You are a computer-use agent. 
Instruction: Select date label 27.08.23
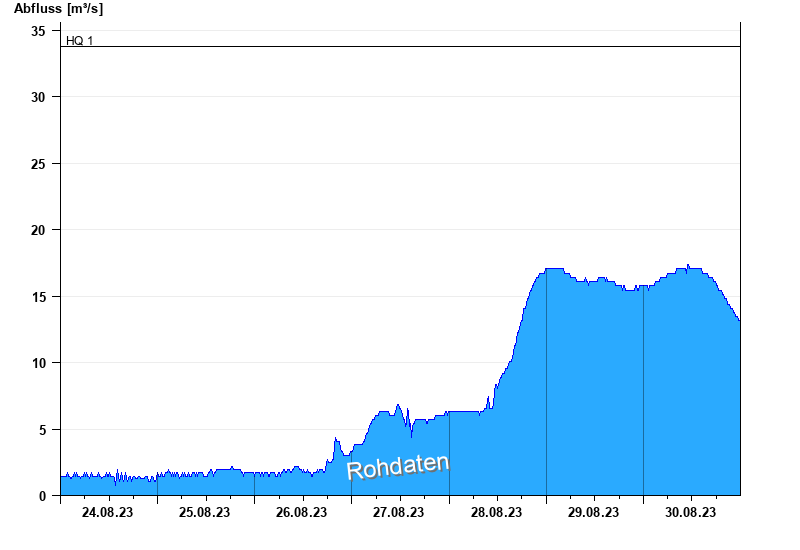[x=398, y=512]
